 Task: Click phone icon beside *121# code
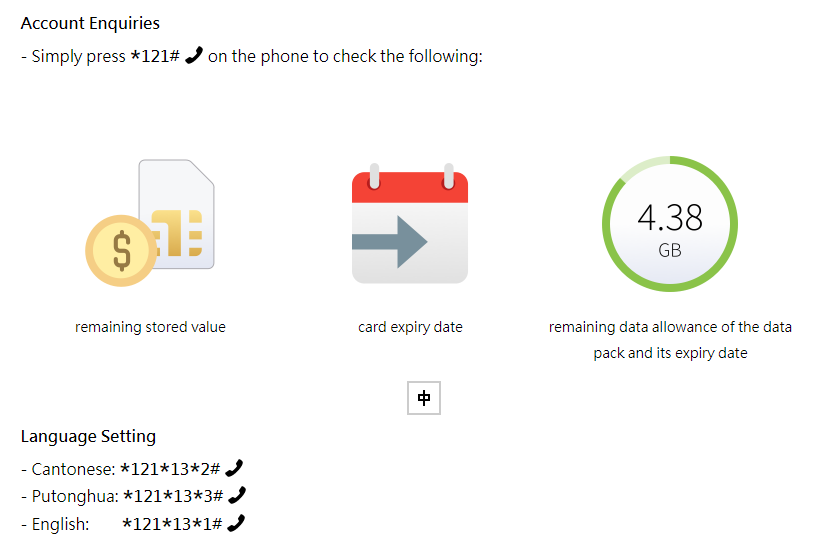[194, 55]
